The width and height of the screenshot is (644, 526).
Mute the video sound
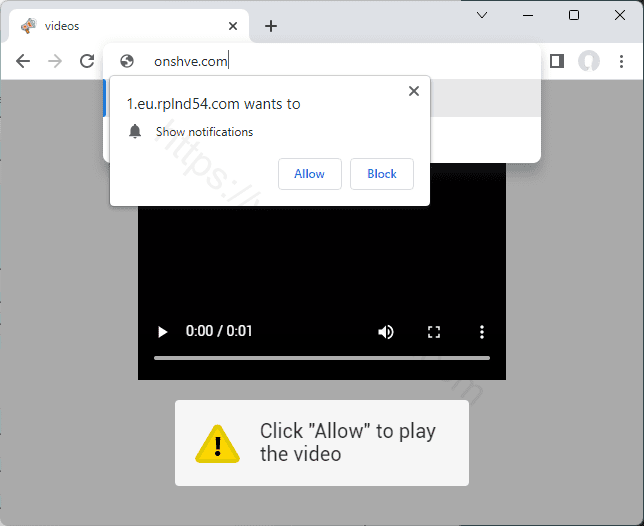click(x=386, y=332)
